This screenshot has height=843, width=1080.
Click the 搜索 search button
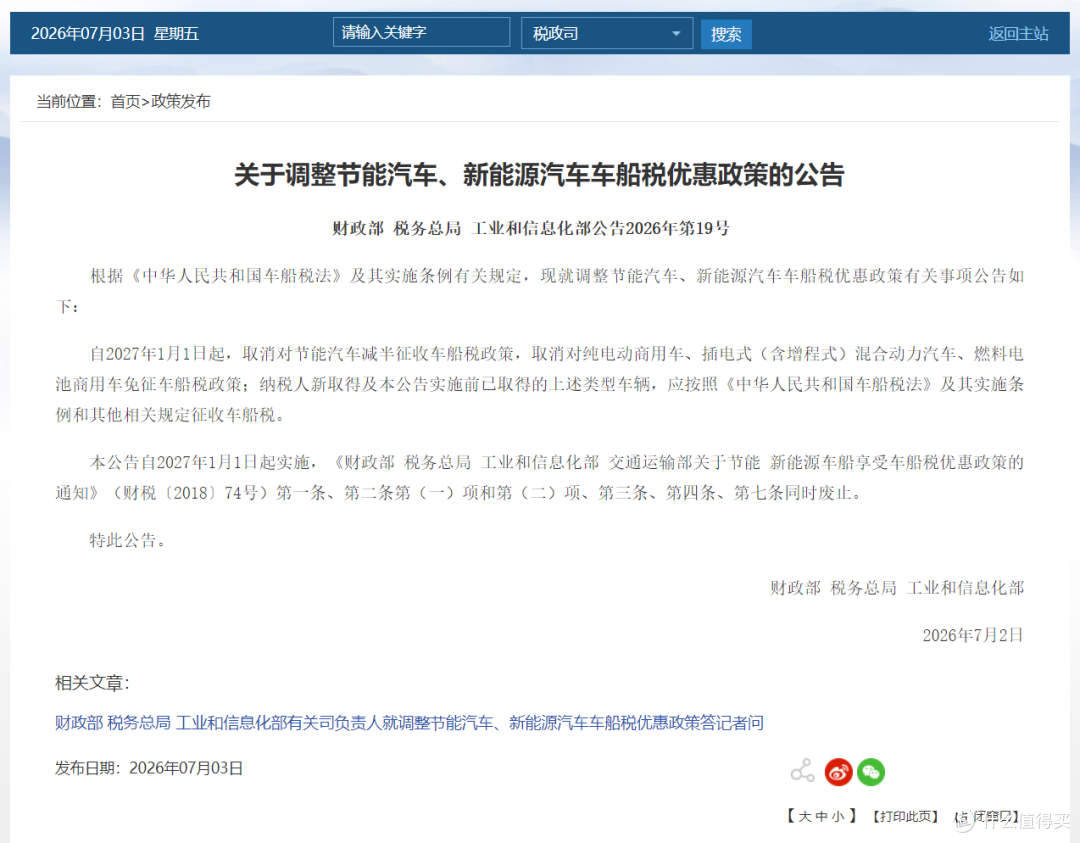pyautogui.click(x=726, y=34)
